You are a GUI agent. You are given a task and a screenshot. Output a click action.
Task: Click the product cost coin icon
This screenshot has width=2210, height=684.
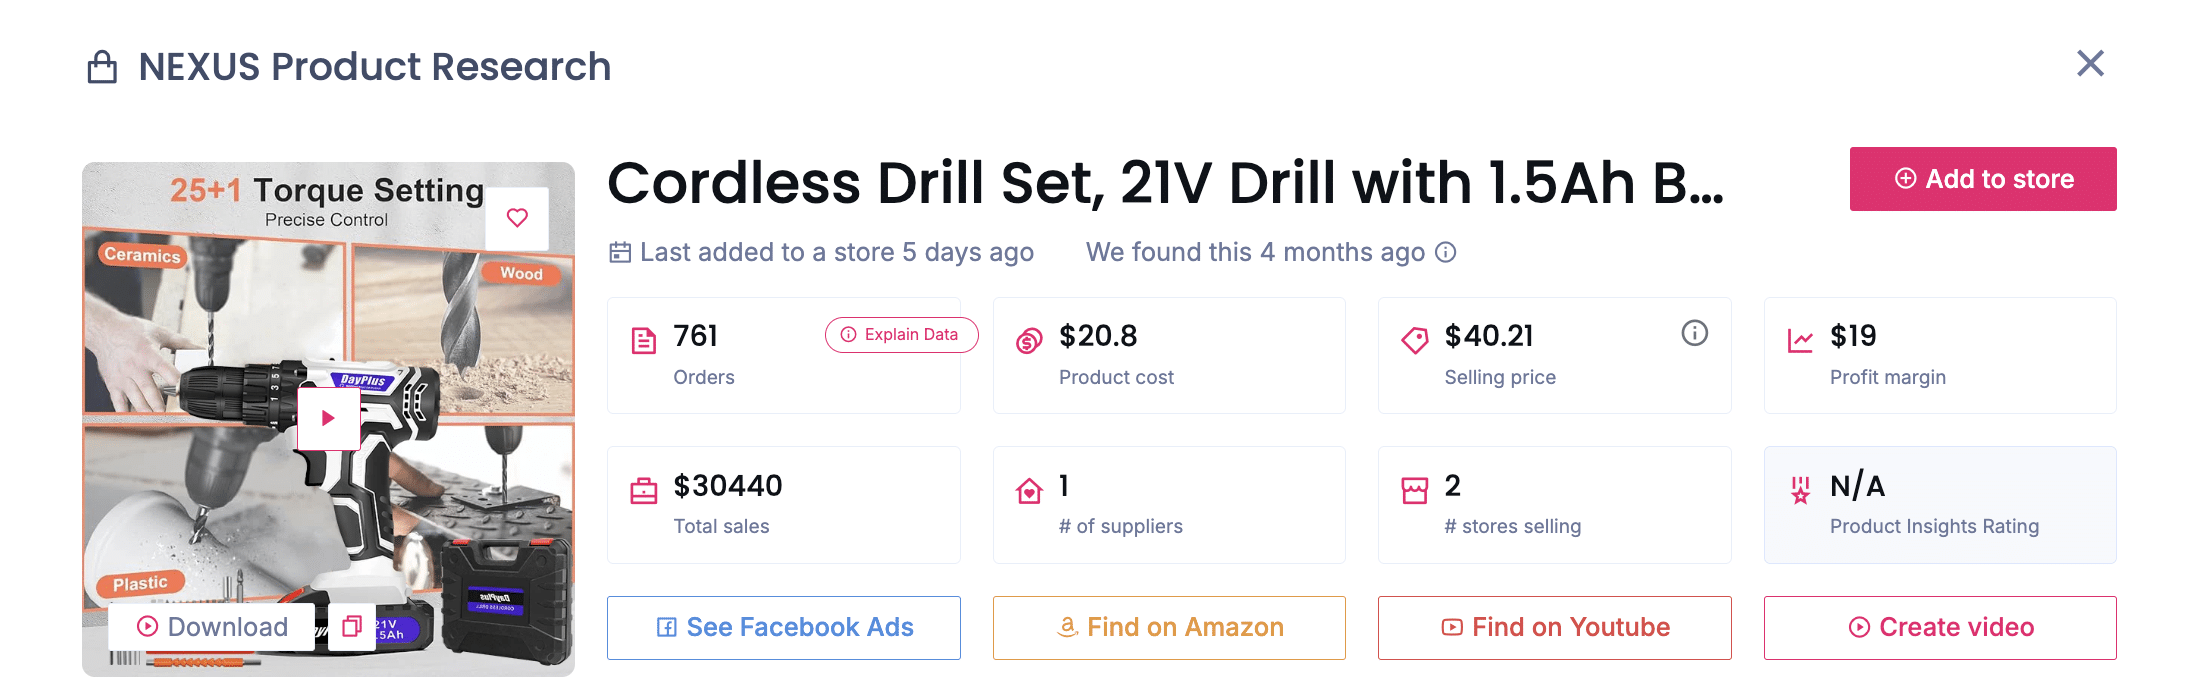click(x=1028, y=339)
